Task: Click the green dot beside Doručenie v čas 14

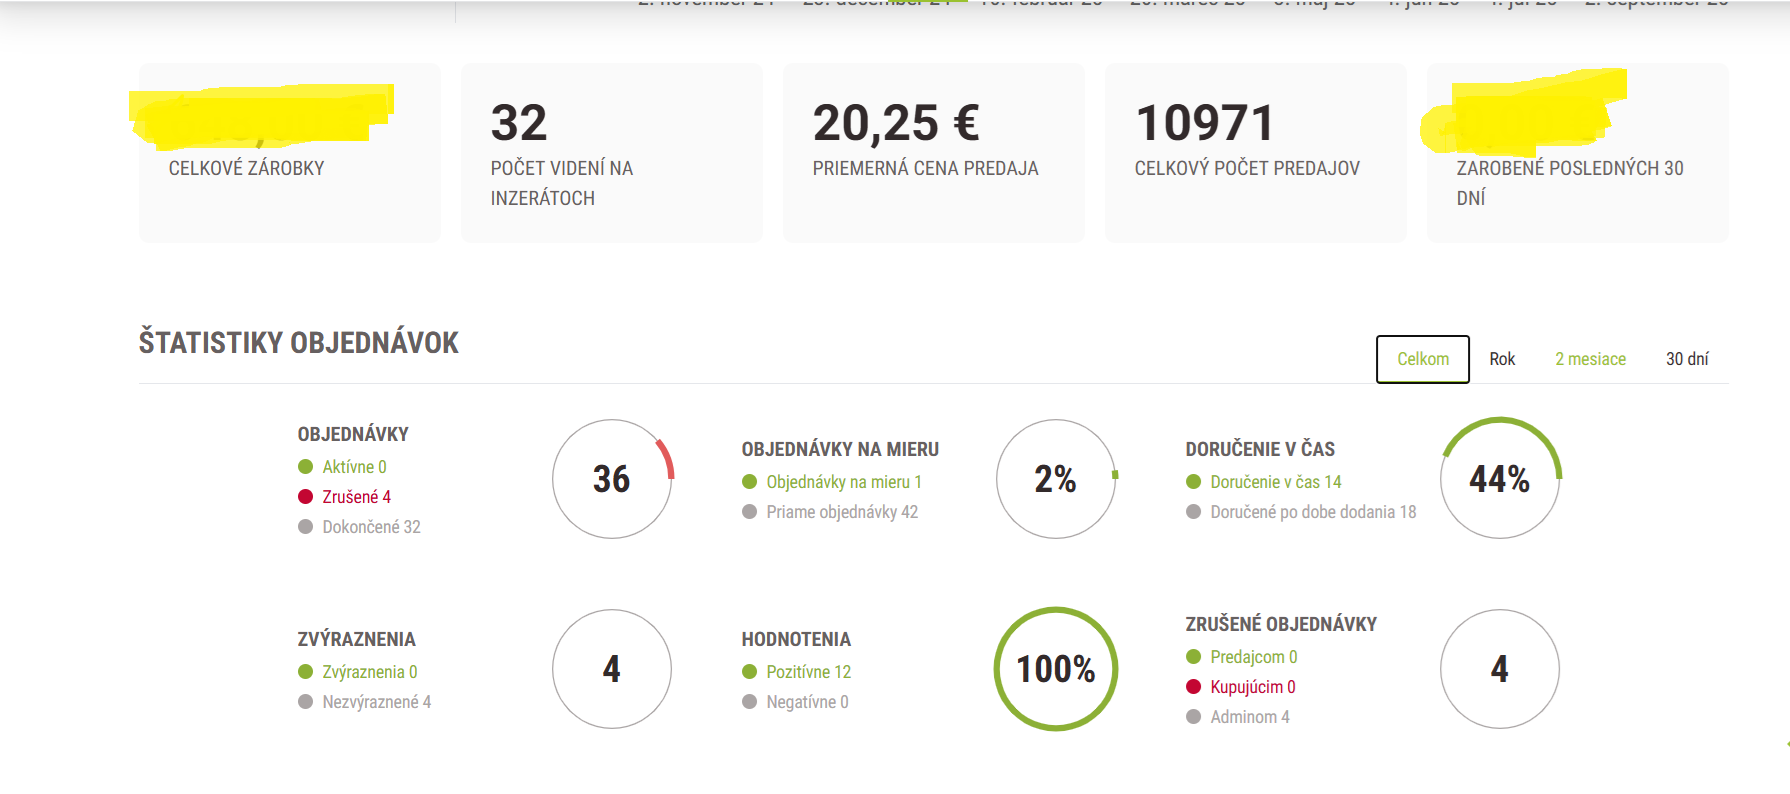Action: coord(1193,482)
